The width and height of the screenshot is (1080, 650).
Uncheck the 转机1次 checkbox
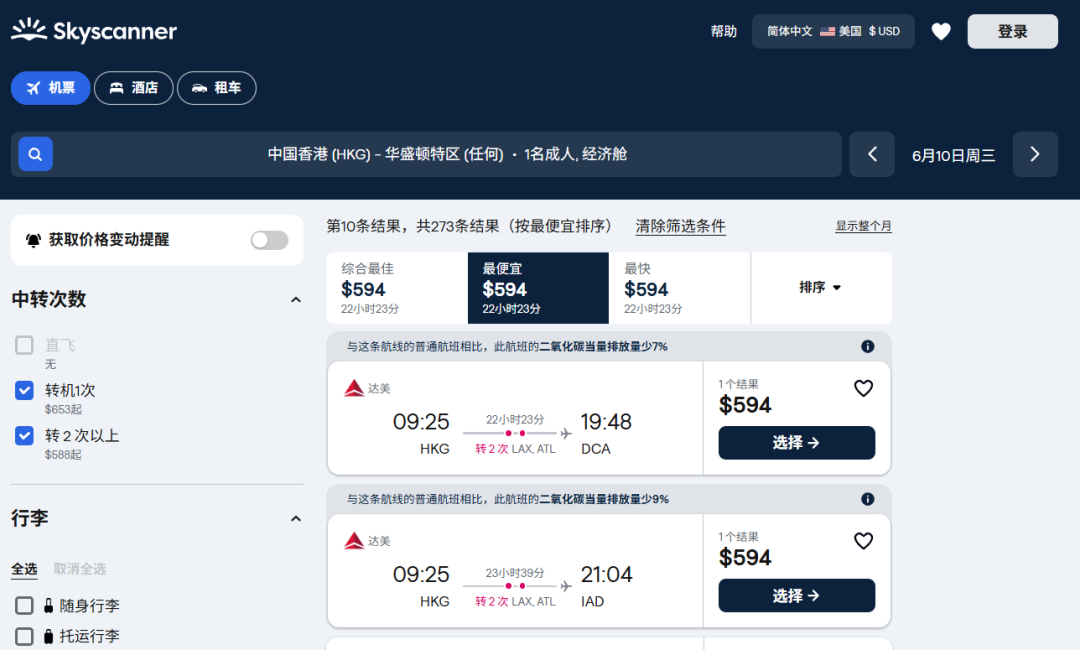click(25, 390)
